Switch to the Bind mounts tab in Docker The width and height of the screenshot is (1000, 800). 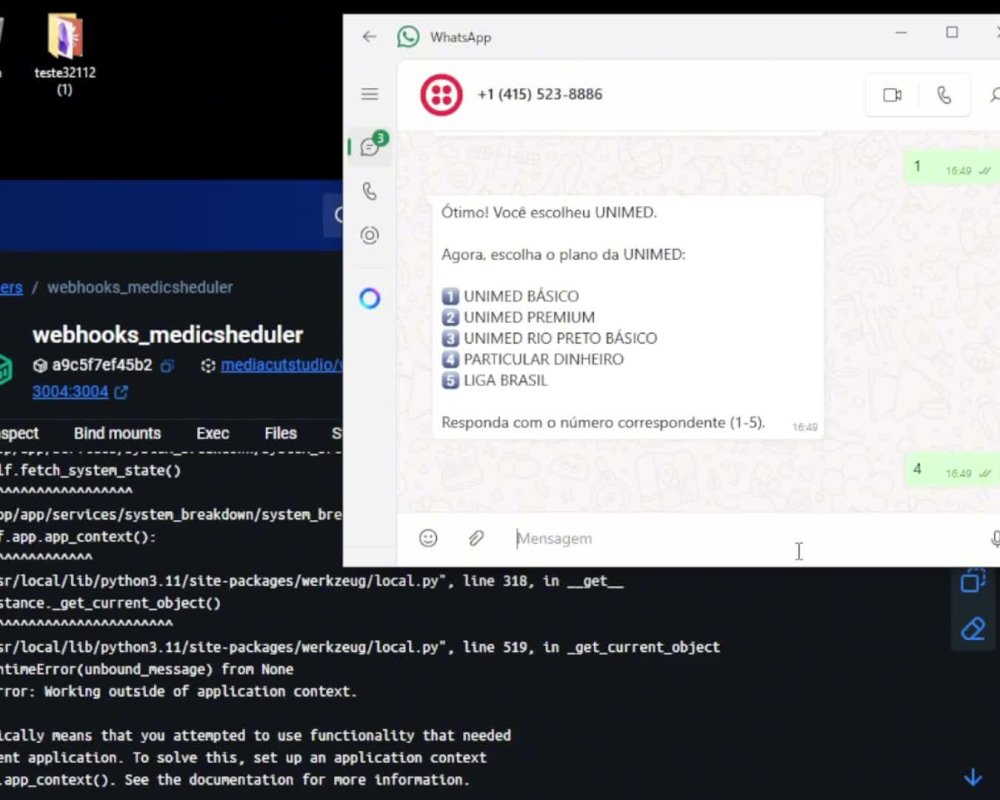coord(117,433)
